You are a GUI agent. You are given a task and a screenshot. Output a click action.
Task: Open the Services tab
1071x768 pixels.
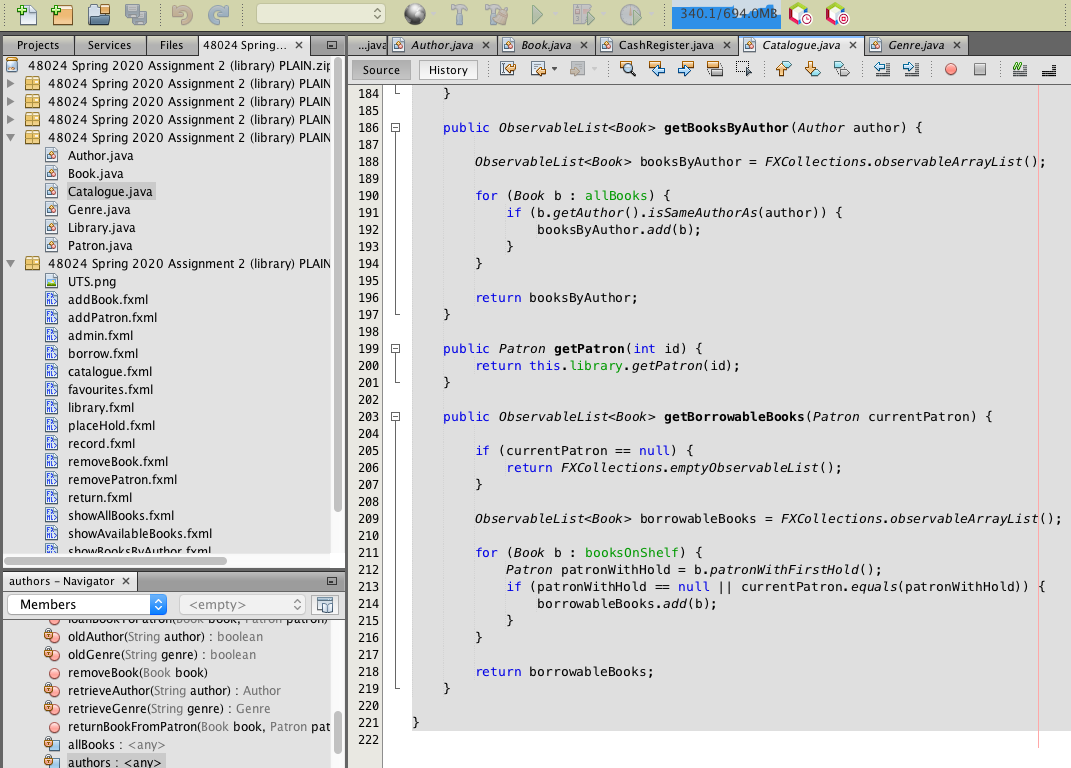pyautogui.click(x=110, y=44)
